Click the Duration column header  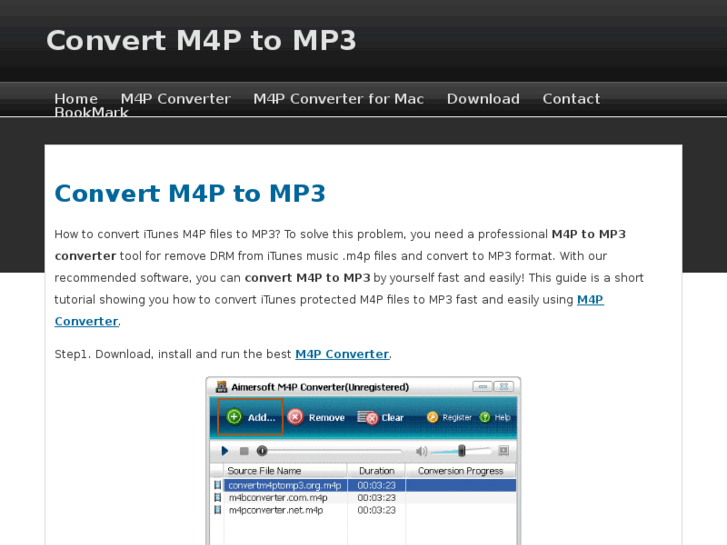(x=376, y=471)
